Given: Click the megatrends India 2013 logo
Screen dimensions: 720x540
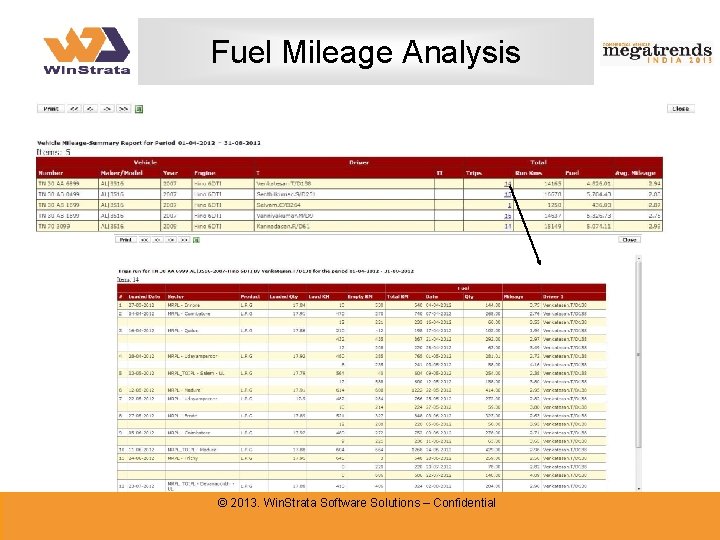Looking at the screenshot, I should (657, 52).
